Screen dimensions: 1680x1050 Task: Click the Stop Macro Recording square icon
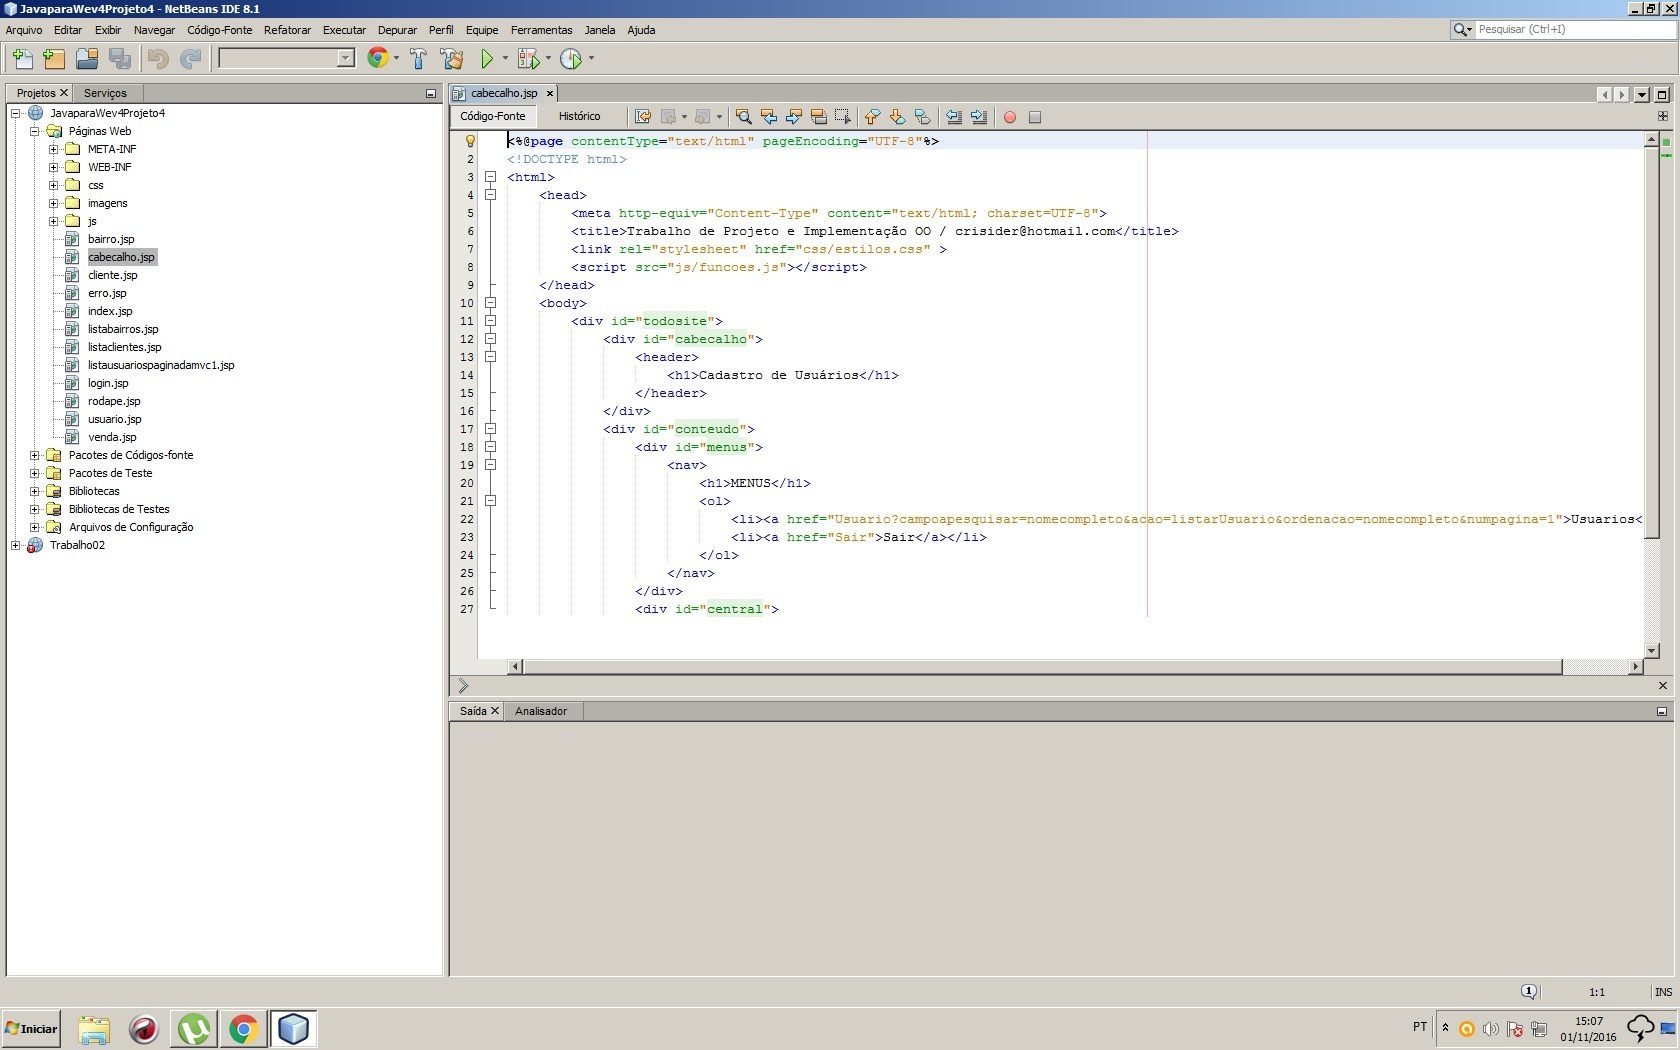(1035, 117)
